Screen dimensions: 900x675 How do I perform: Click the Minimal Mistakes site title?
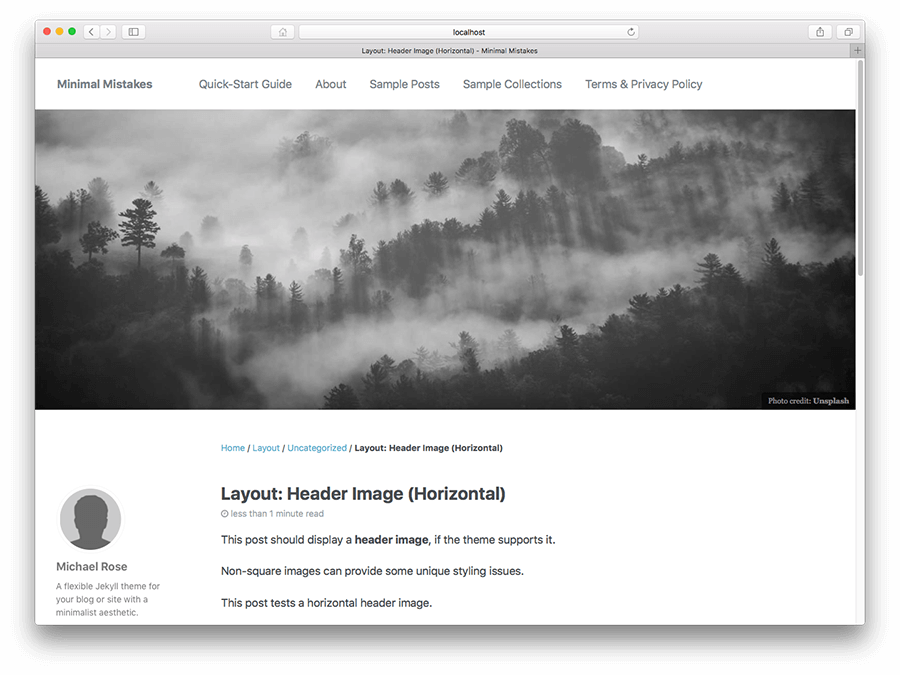click(x=104, y=84)
